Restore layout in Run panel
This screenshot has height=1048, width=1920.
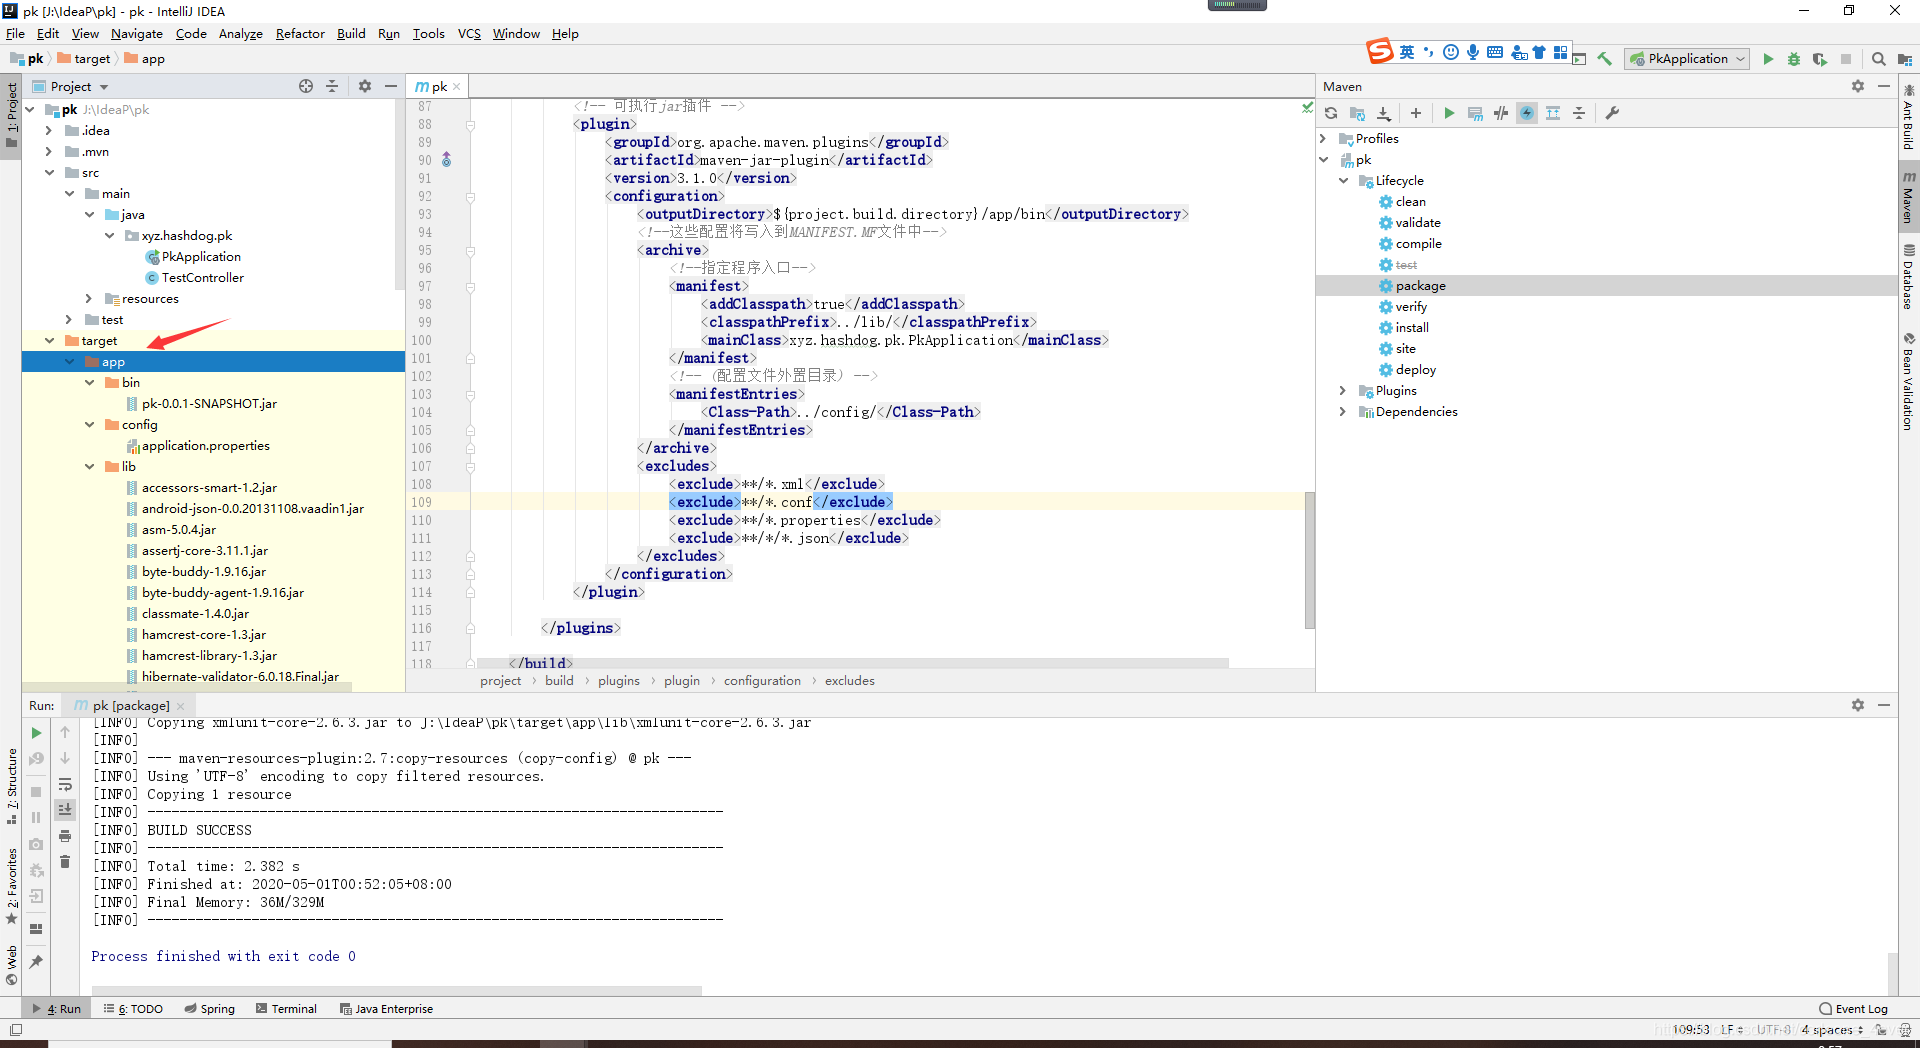click(x=37, y=928)
